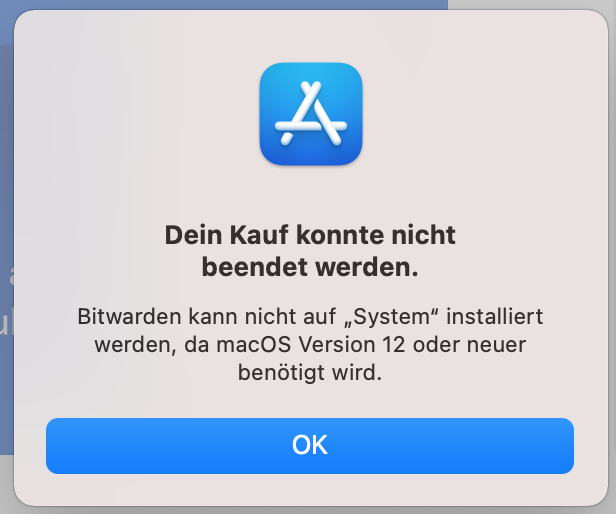This screenshot has width=616, height=514.
Task: Click the App Store icon
Action: (311, 114)
